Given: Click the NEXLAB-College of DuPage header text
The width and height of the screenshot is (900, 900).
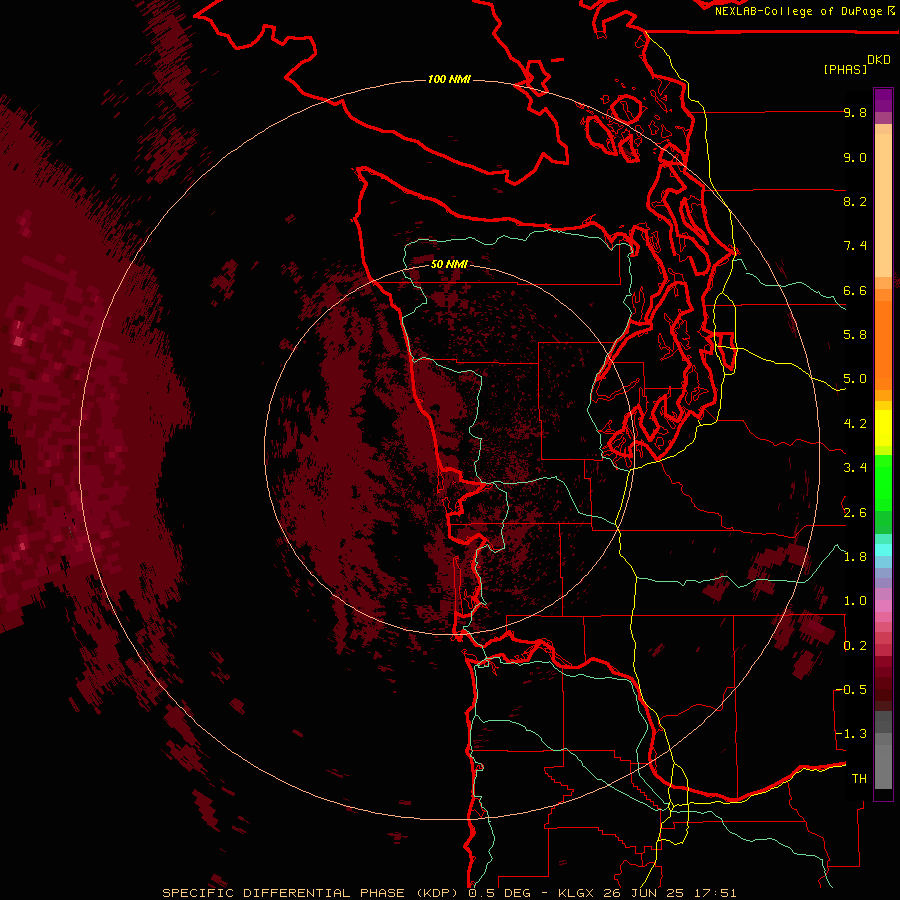Looking at the screenshot, I should tap(798, 11).
